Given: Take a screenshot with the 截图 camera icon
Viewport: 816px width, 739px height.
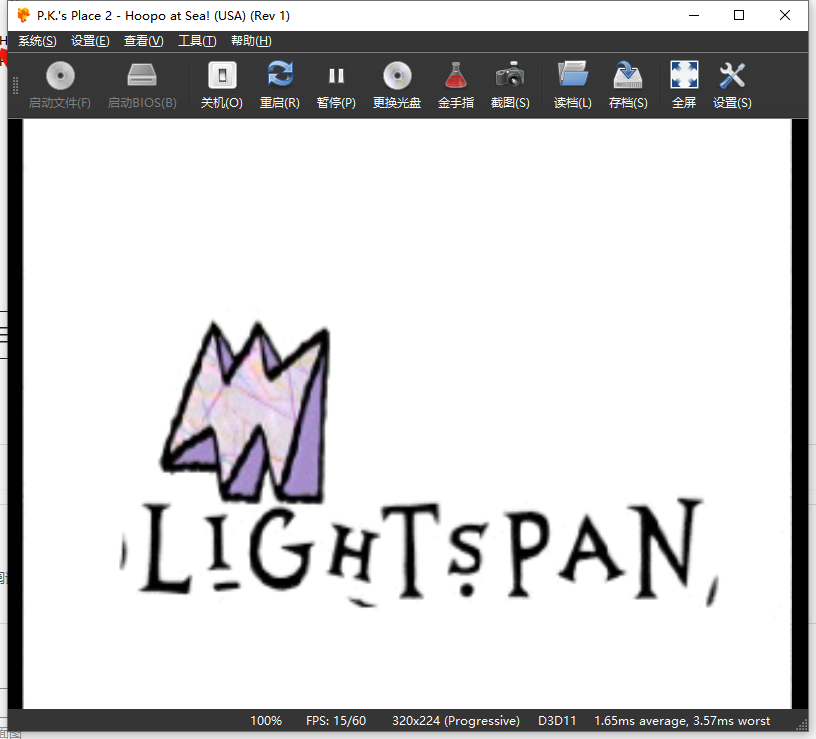Looking at the screenshot, I should [510, 76].
